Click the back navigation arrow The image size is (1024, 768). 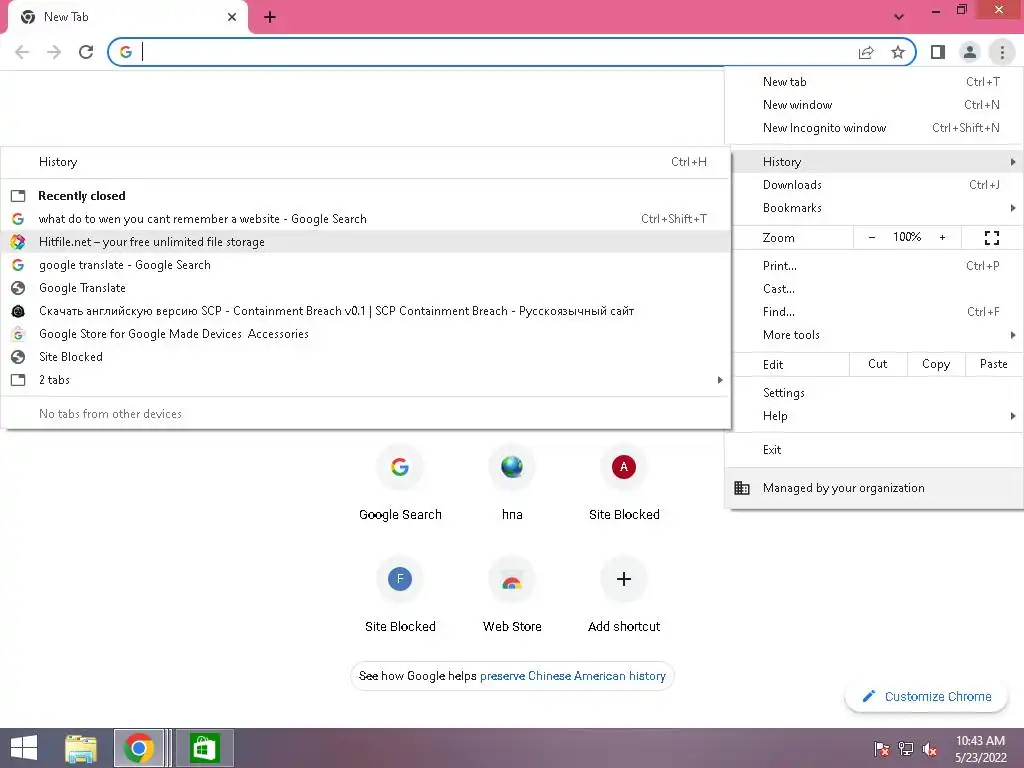coord(22,52)
